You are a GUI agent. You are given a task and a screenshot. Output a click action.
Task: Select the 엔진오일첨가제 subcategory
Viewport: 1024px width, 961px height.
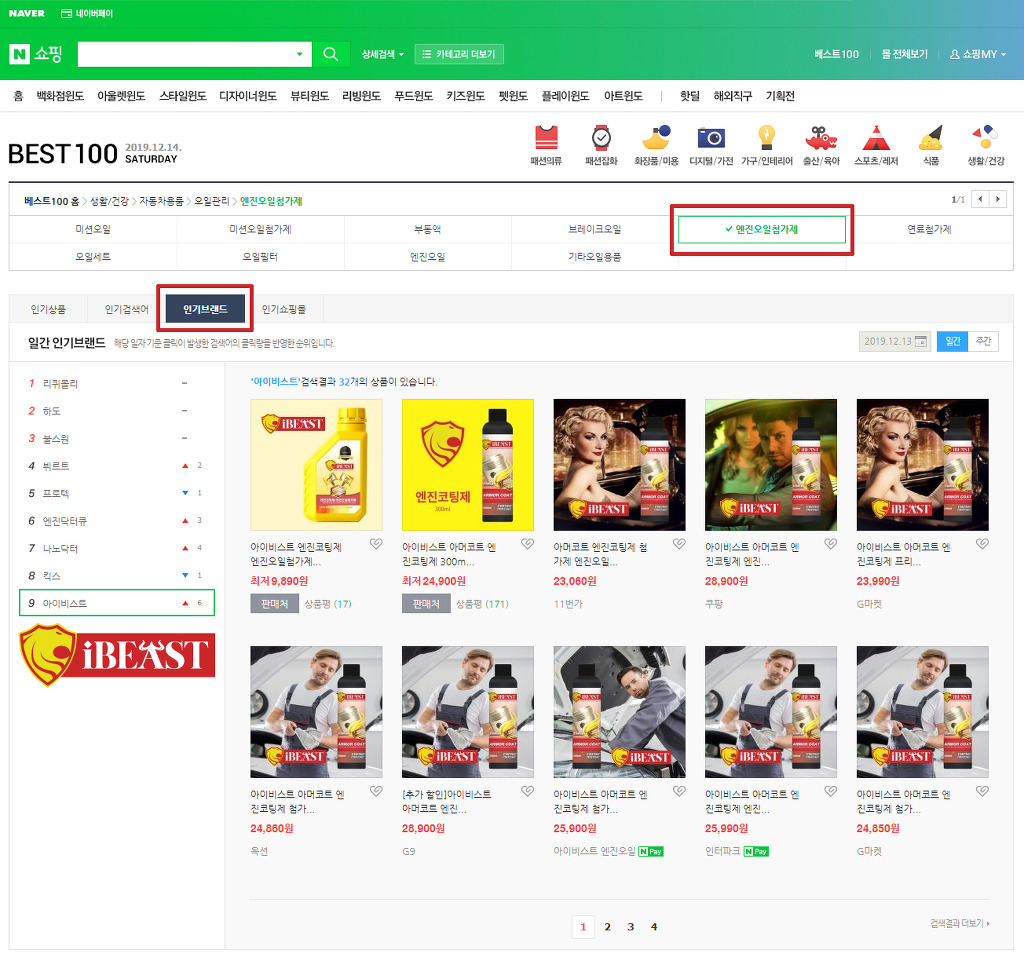coord(762,229)
